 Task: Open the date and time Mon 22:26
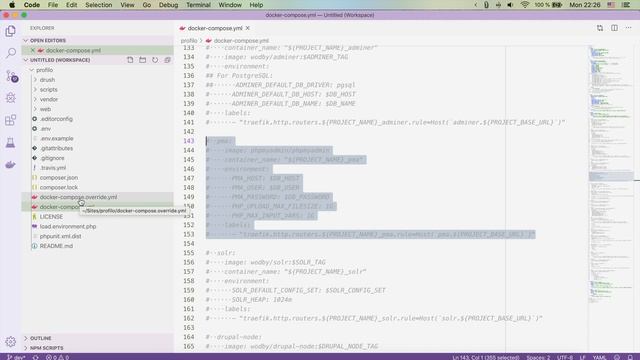584,5
